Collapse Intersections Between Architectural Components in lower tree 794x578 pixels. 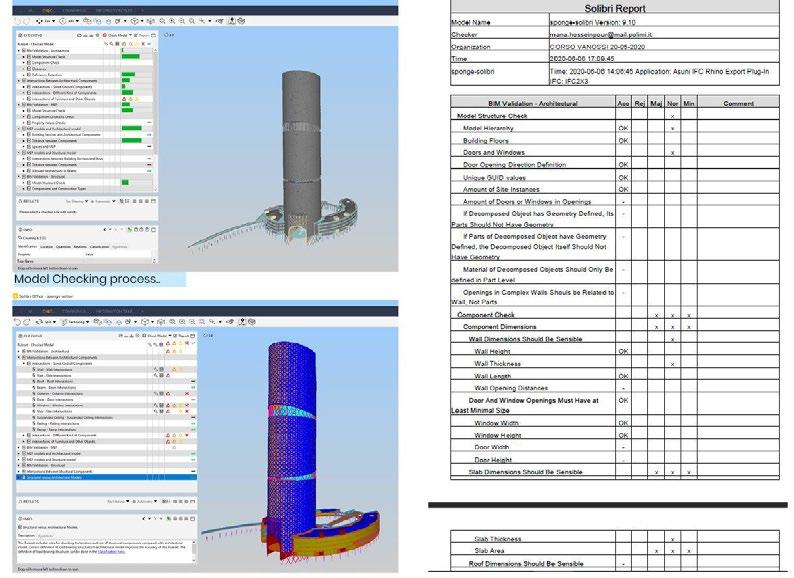(18, 358)
